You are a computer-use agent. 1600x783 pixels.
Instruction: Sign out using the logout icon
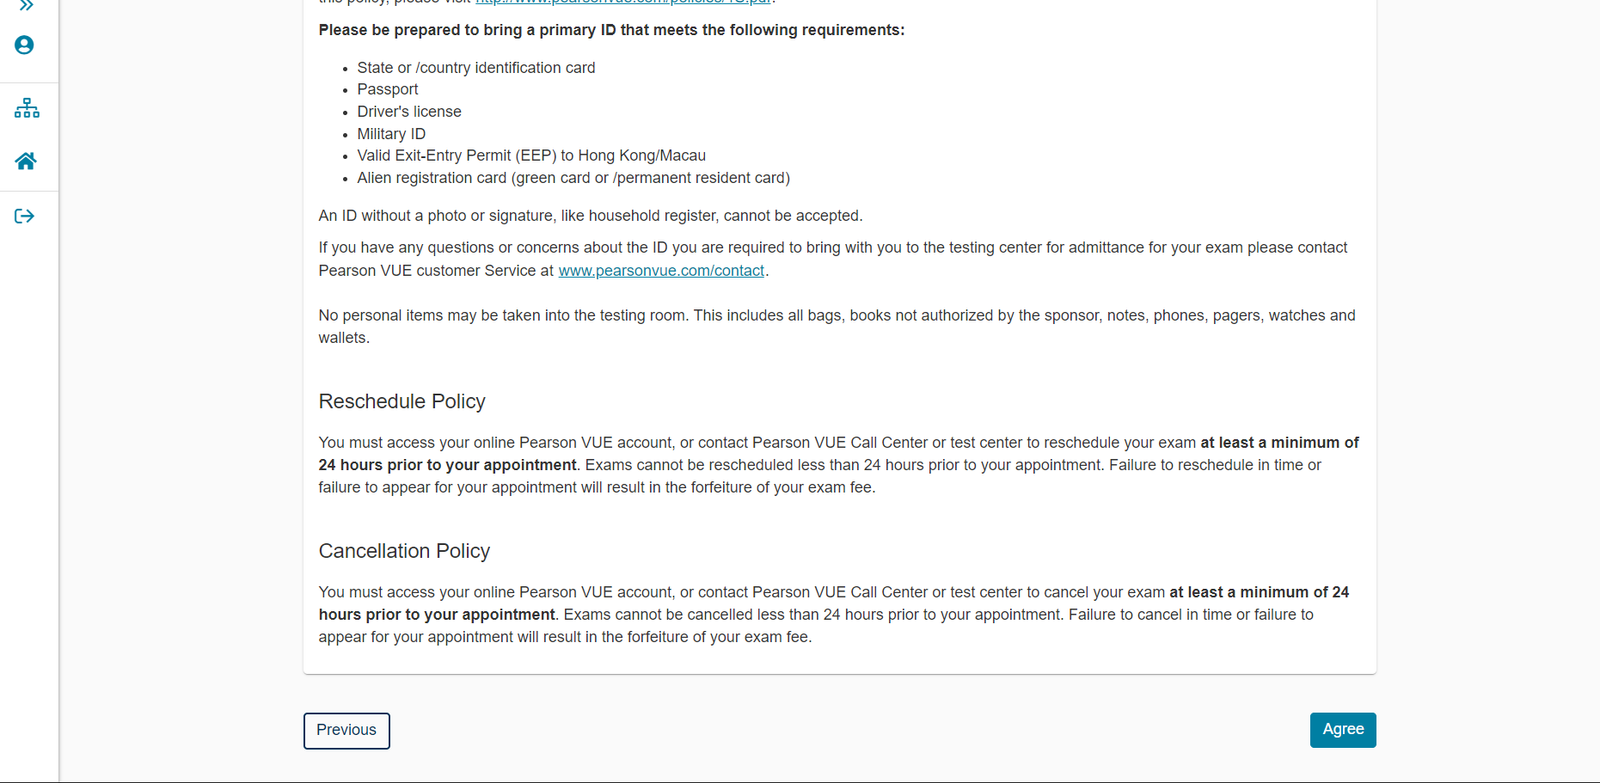[23, 215]
